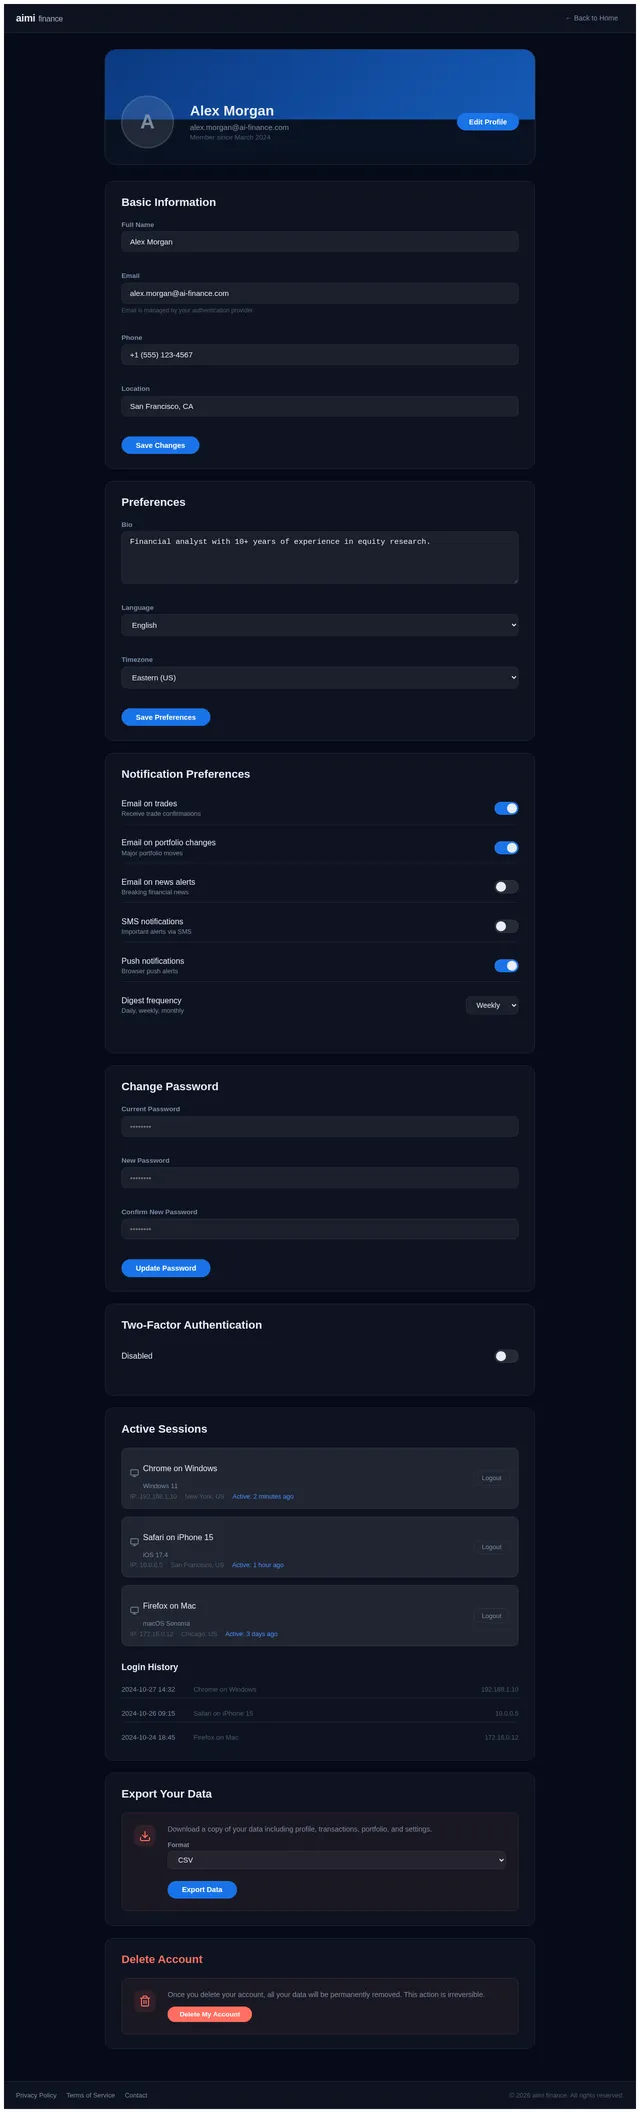640x2113 pixels.
Task: Enable the SMS notifications toggle
Action: pyautogui.click(x=506, y=926)
